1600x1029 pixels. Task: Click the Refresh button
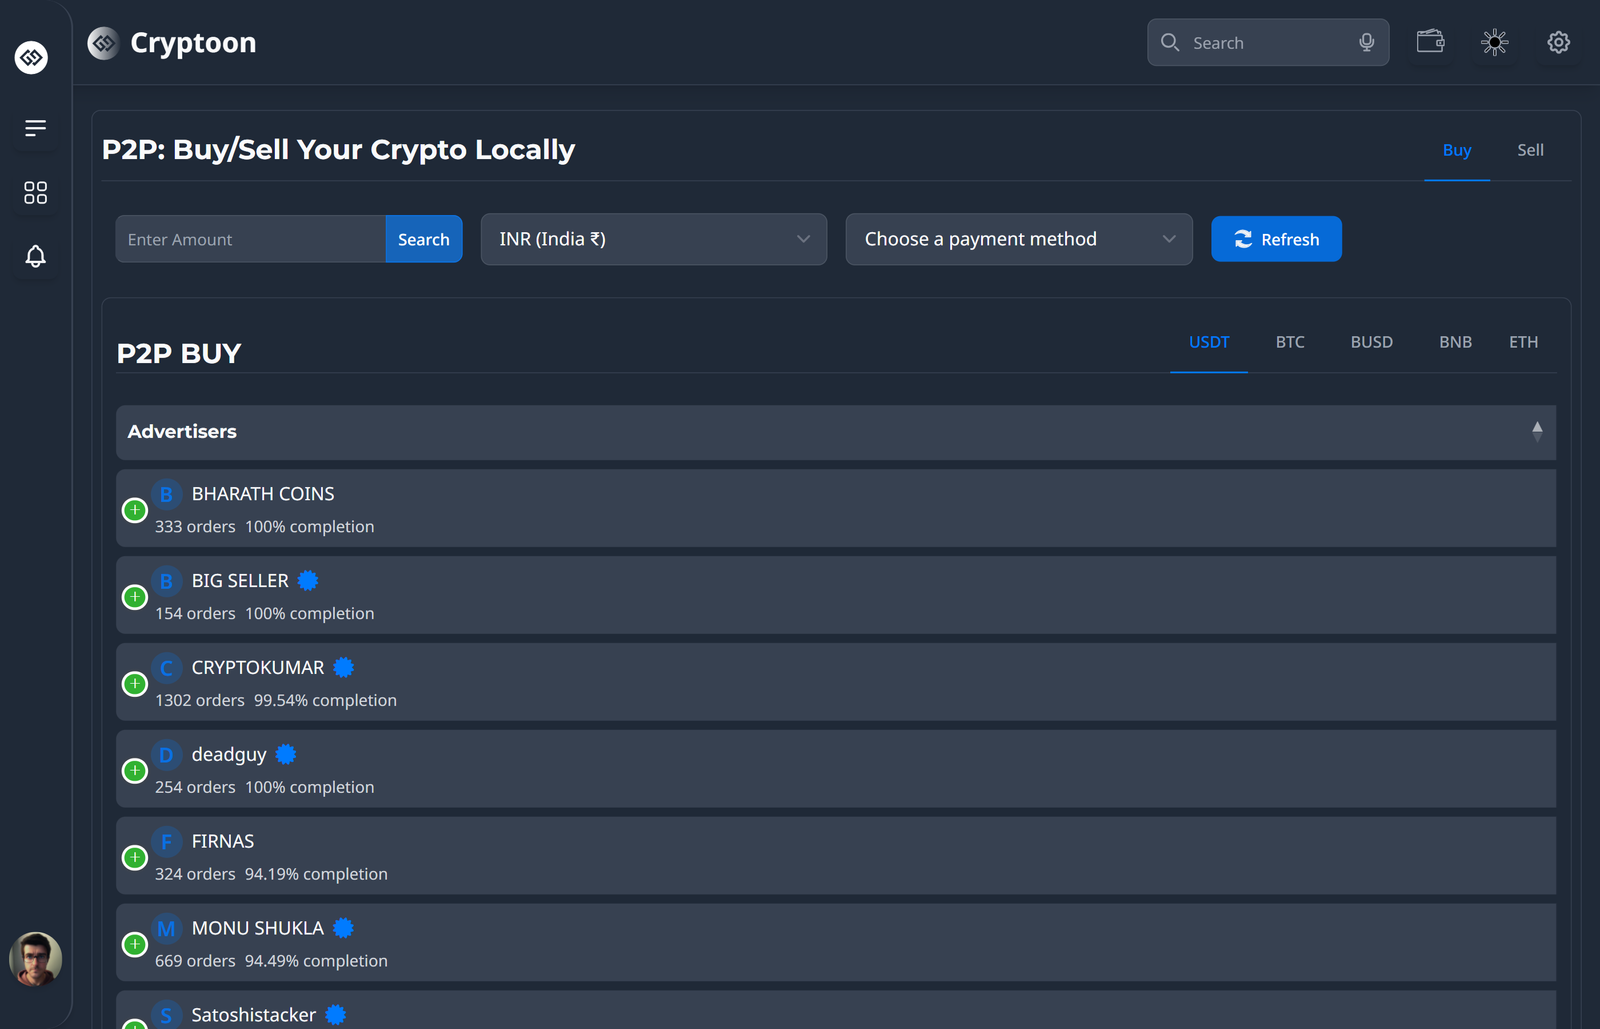pos(1276,239)
